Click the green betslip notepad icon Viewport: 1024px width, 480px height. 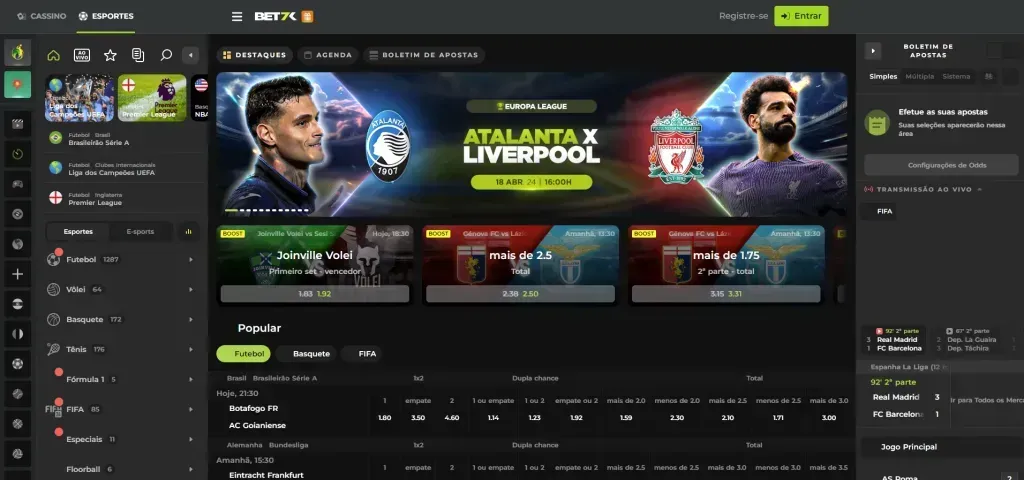pos(877,122)
